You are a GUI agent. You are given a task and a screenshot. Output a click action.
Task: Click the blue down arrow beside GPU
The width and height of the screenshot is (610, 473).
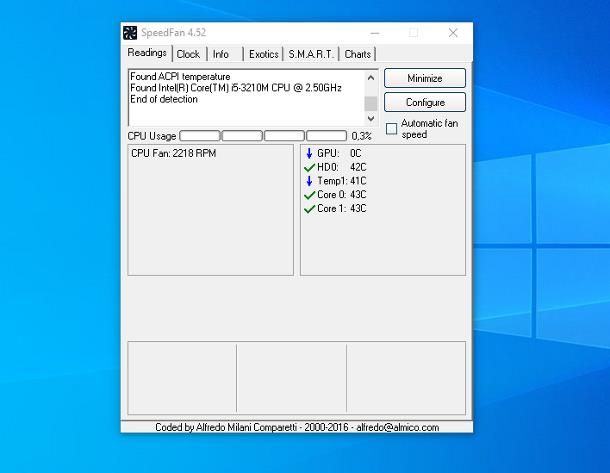tap(309, 153)
